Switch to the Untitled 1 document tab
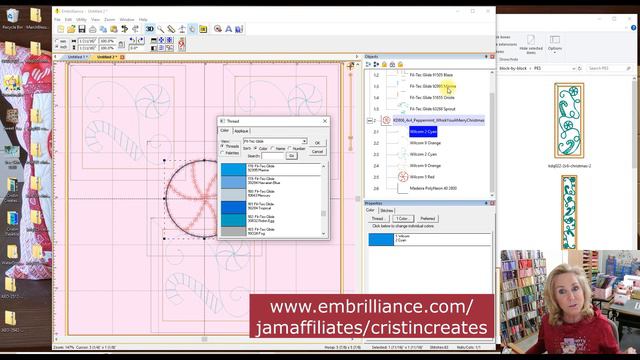Viewport: 640px width, 360px height. click(x=77, y=57)
